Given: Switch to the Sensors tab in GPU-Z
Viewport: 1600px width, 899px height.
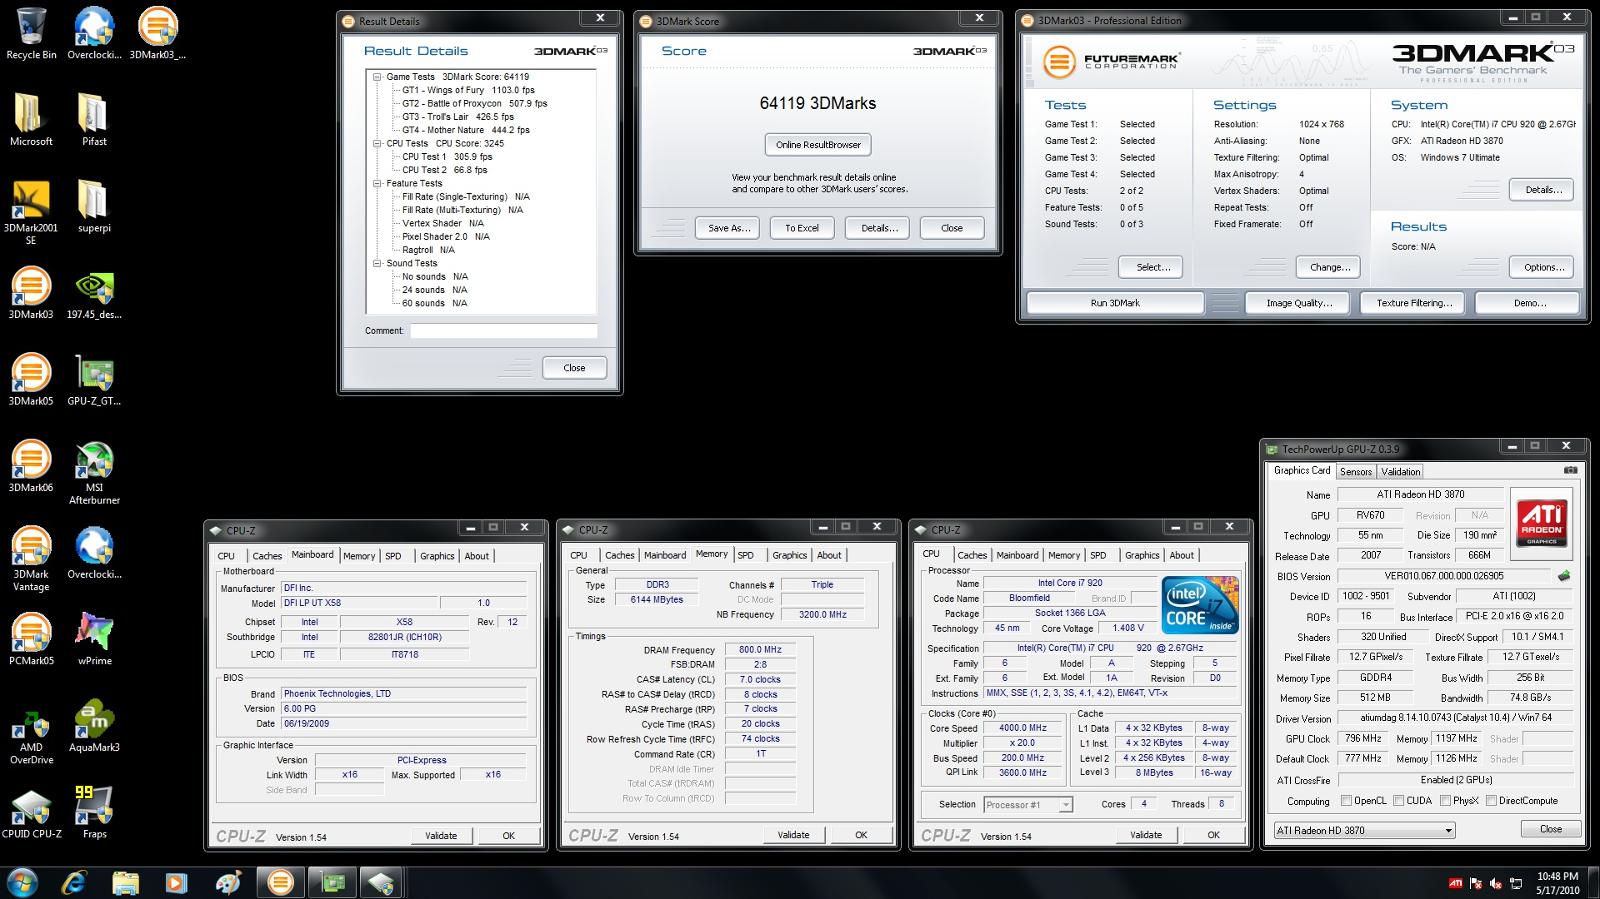Looking at the screenshot, I should tap(1356, 471).
